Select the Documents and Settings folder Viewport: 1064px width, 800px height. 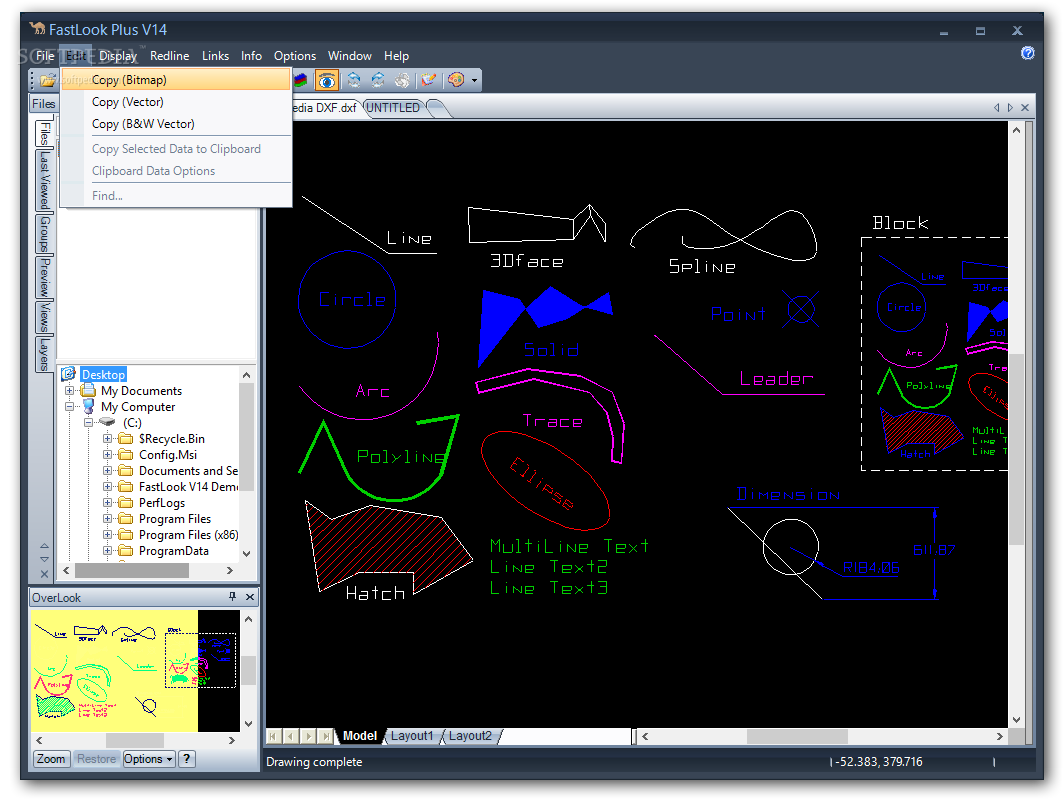click(188, 471)
